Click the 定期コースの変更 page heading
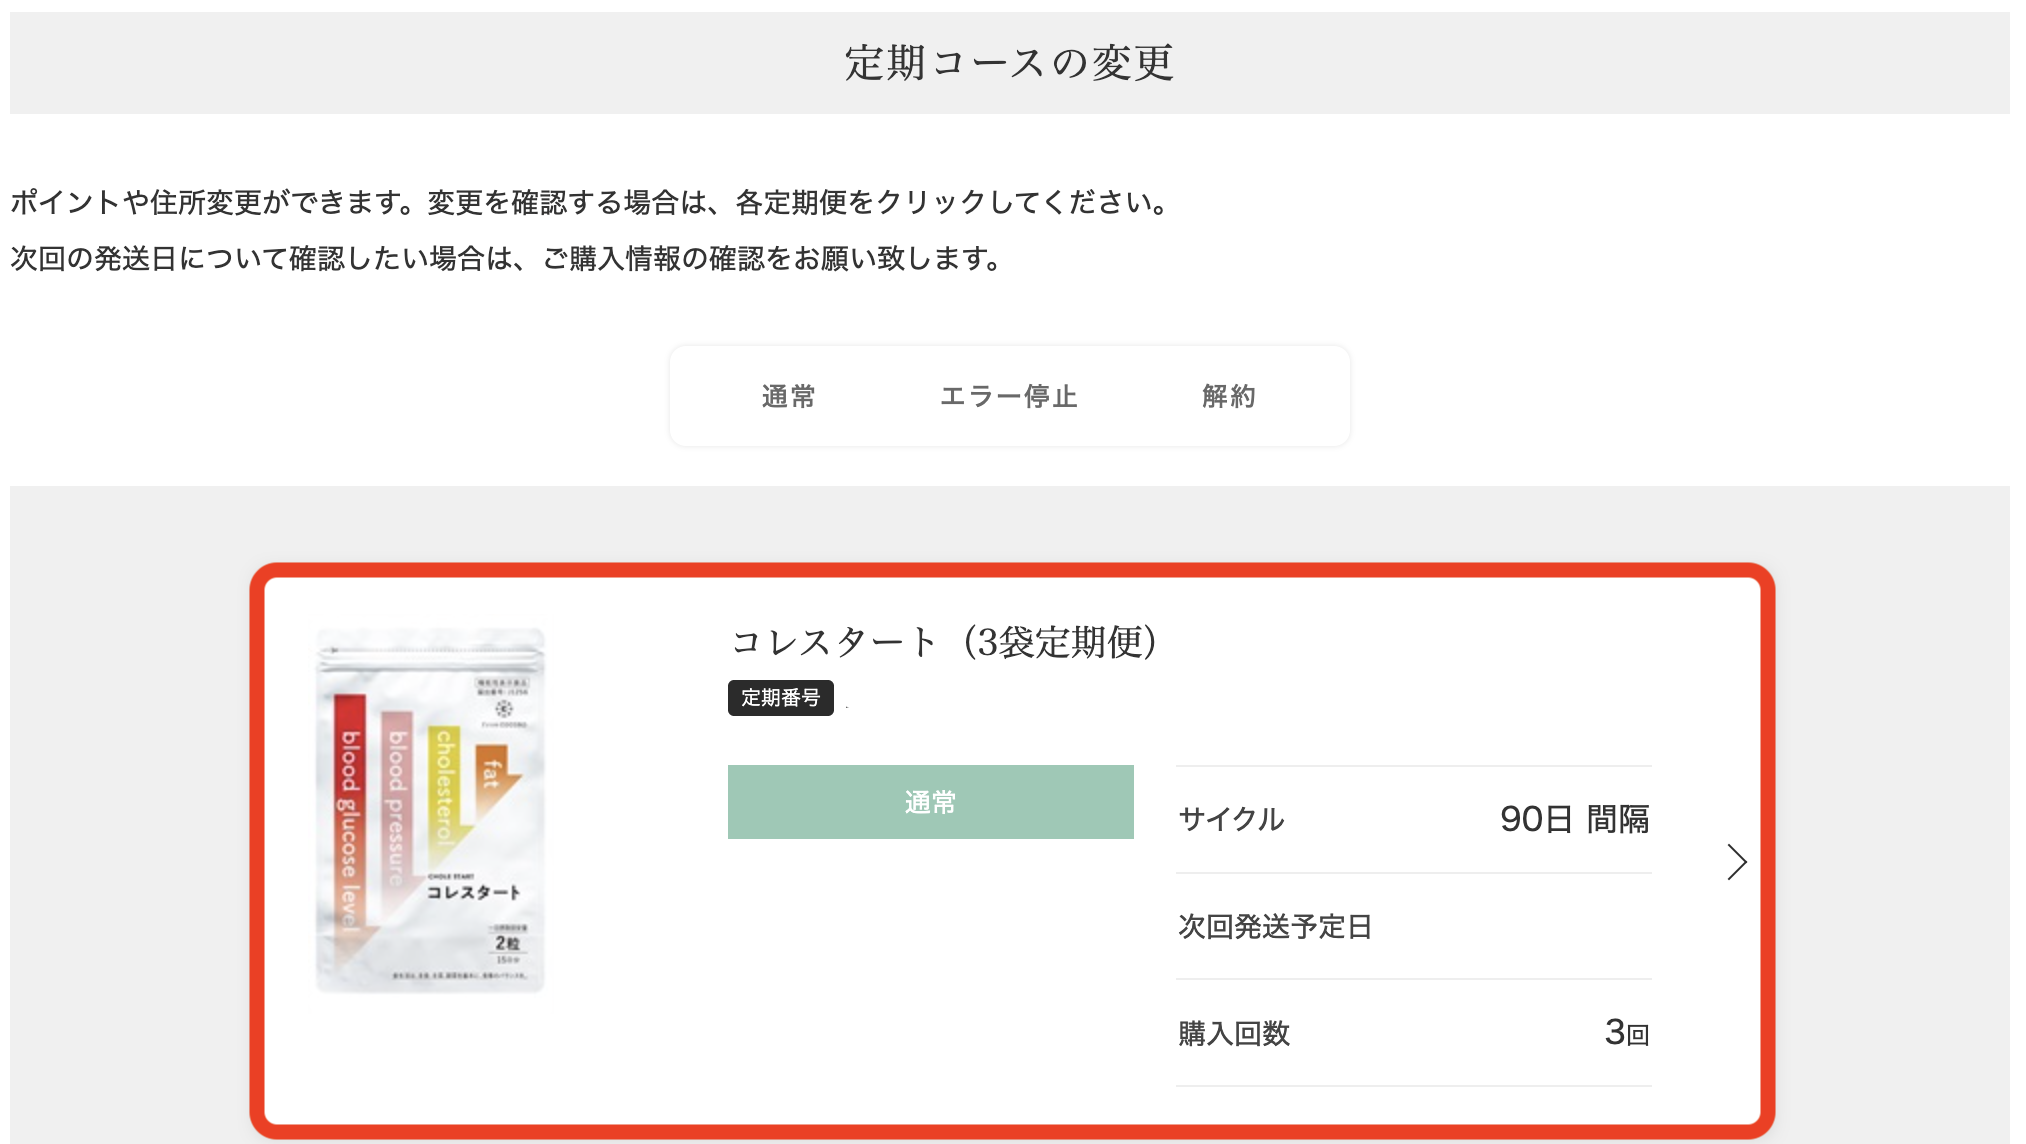 coord(1009,63)
